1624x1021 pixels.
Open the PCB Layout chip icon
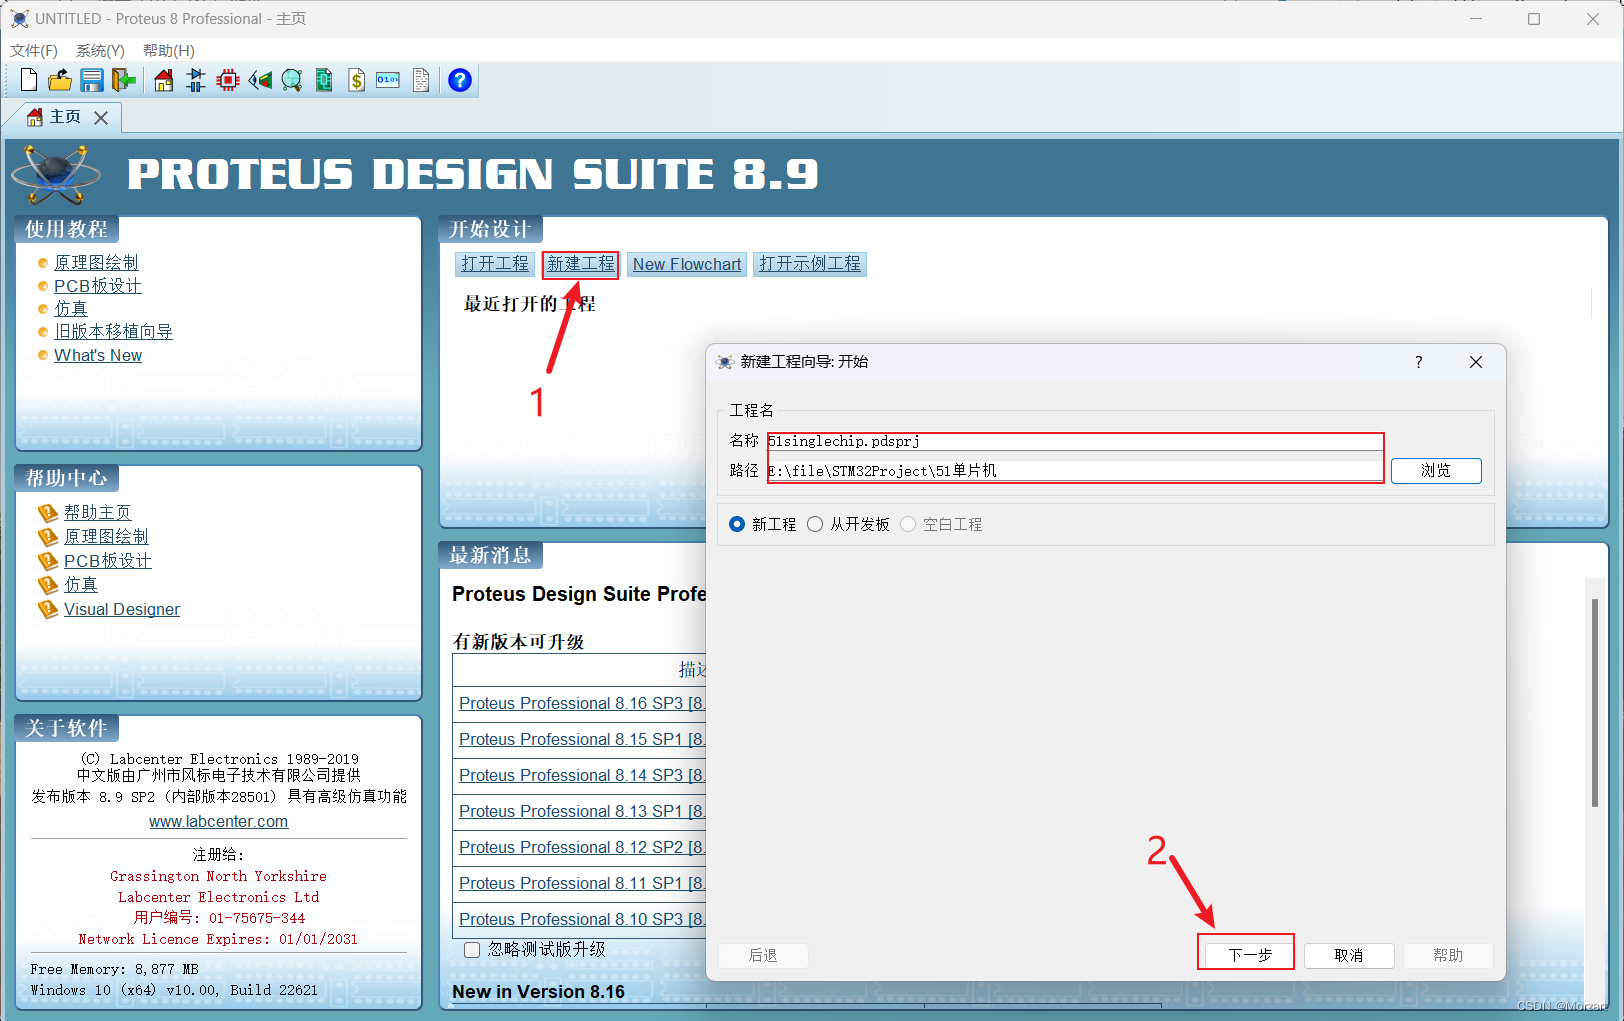click(x=228, y=80)
